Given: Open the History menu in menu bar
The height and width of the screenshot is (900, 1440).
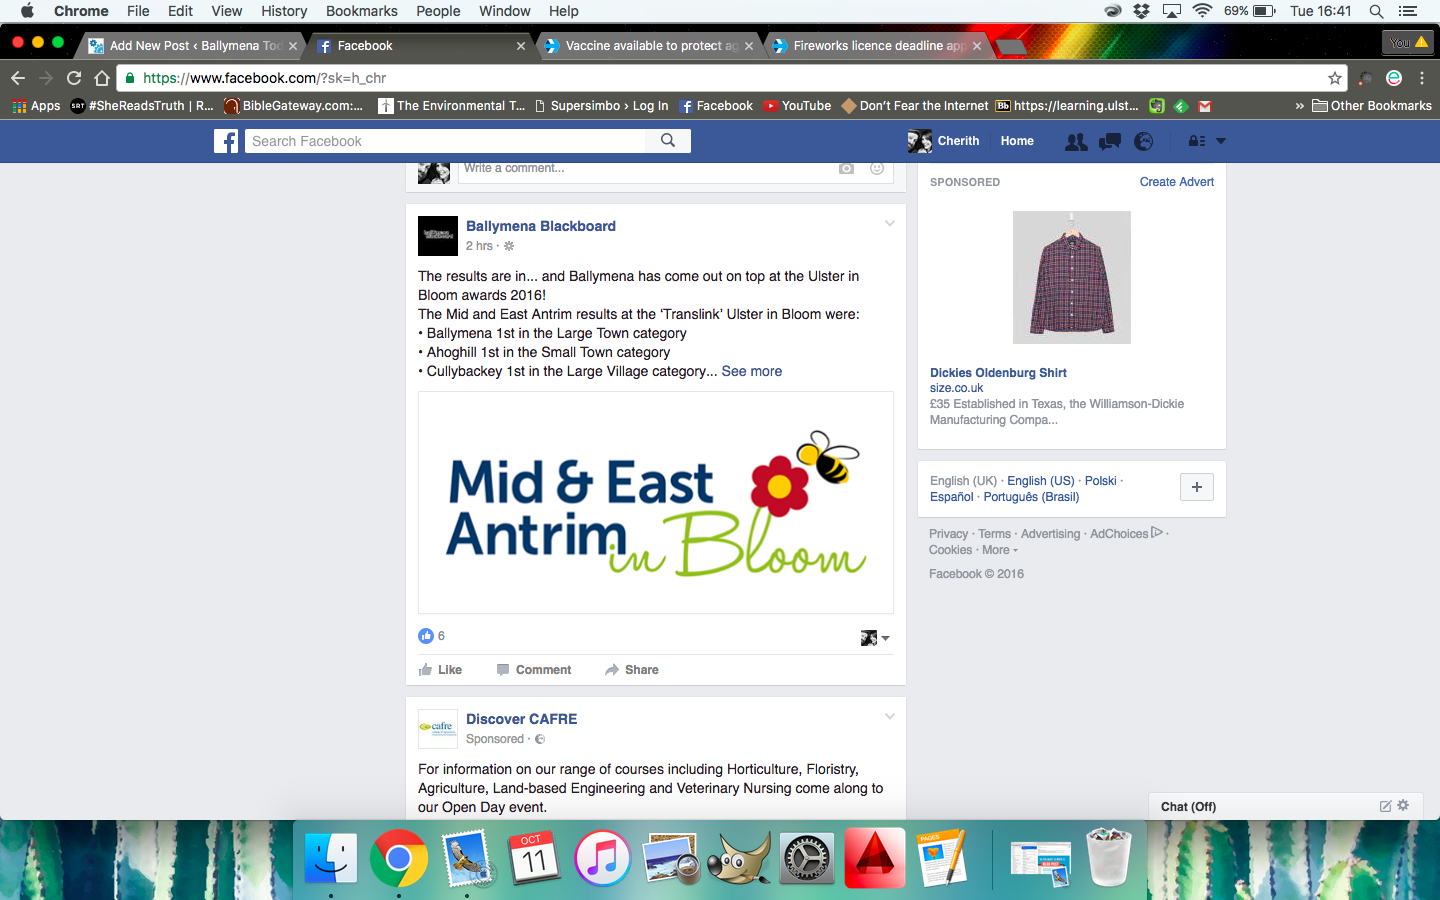Looking at the screenshot, I should 284,11.
